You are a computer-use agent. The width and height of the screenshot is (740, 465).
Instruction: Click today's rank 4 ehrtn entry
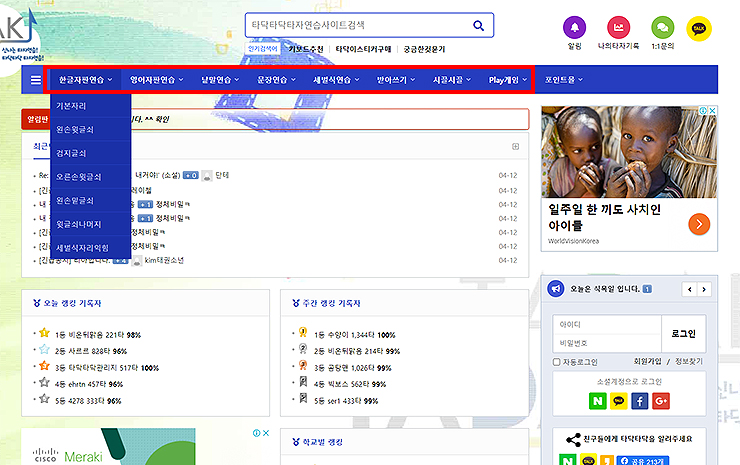coord(89,384)
